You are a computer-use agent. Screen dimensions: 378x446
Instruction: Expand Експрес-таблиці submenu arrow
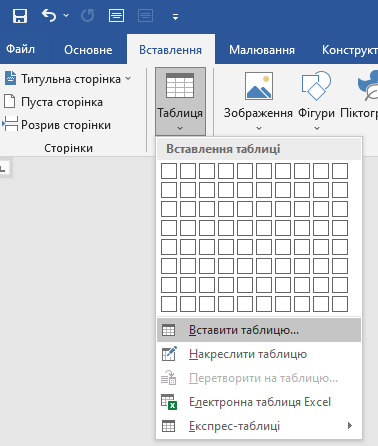coord(349,426)
